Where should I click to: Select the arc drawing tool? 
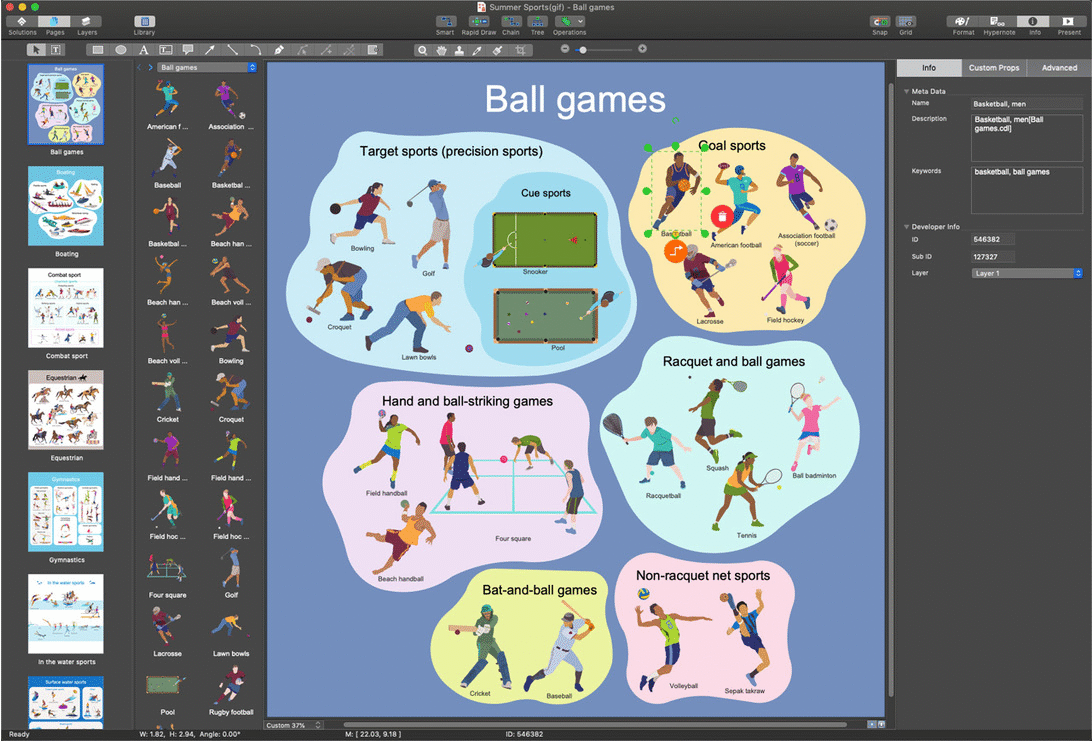tap(256, 49)
